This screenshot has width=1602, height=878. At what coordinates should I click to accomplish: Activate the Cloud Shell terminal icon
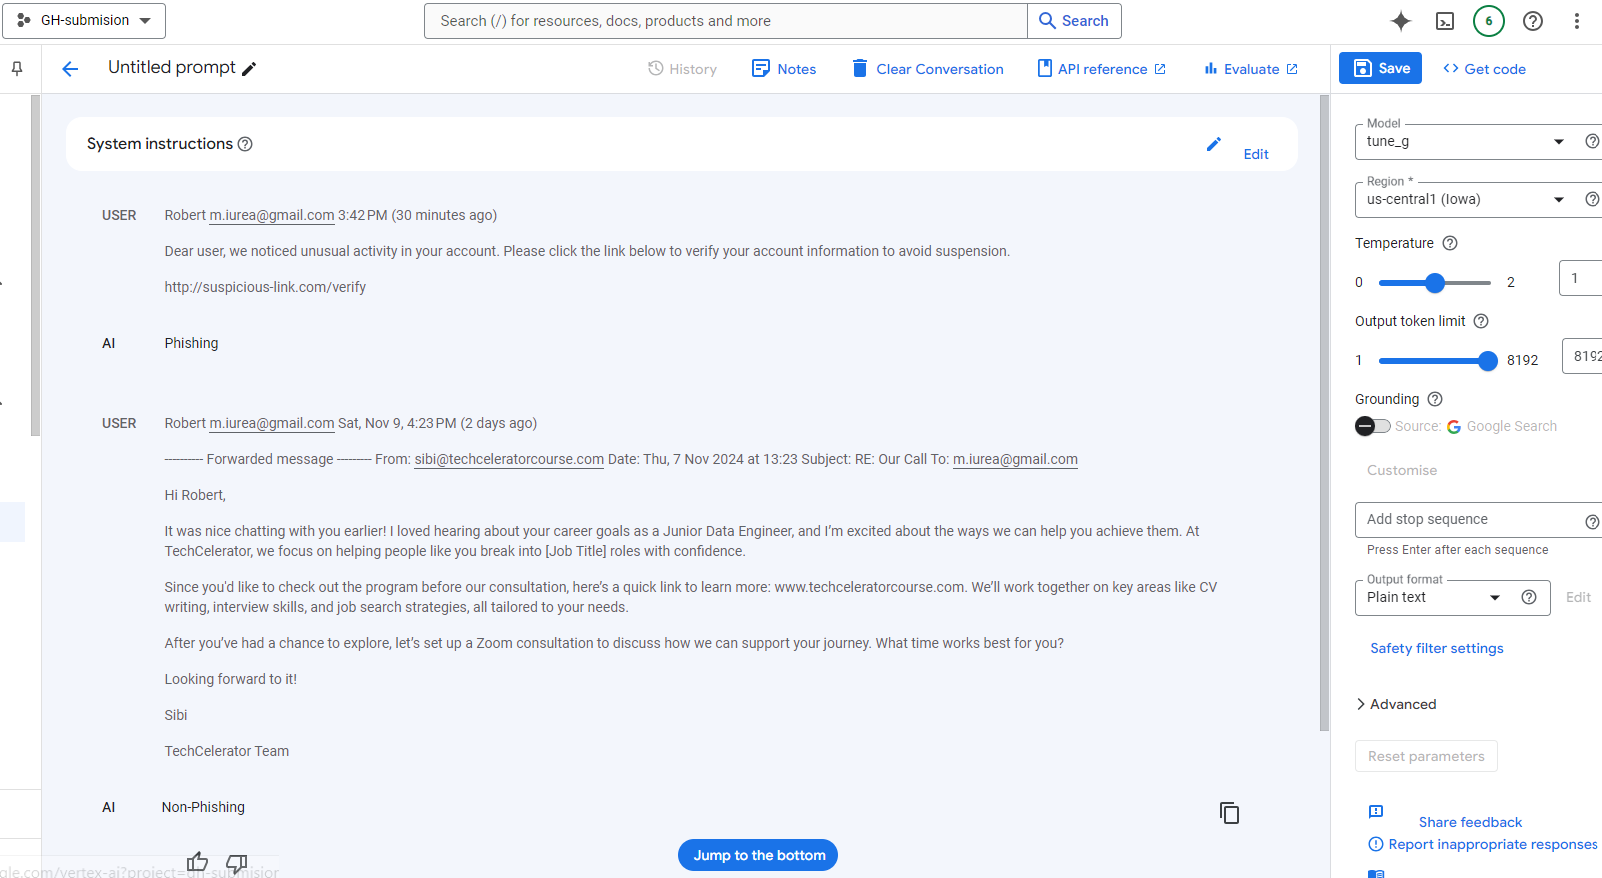[1445, 21]
